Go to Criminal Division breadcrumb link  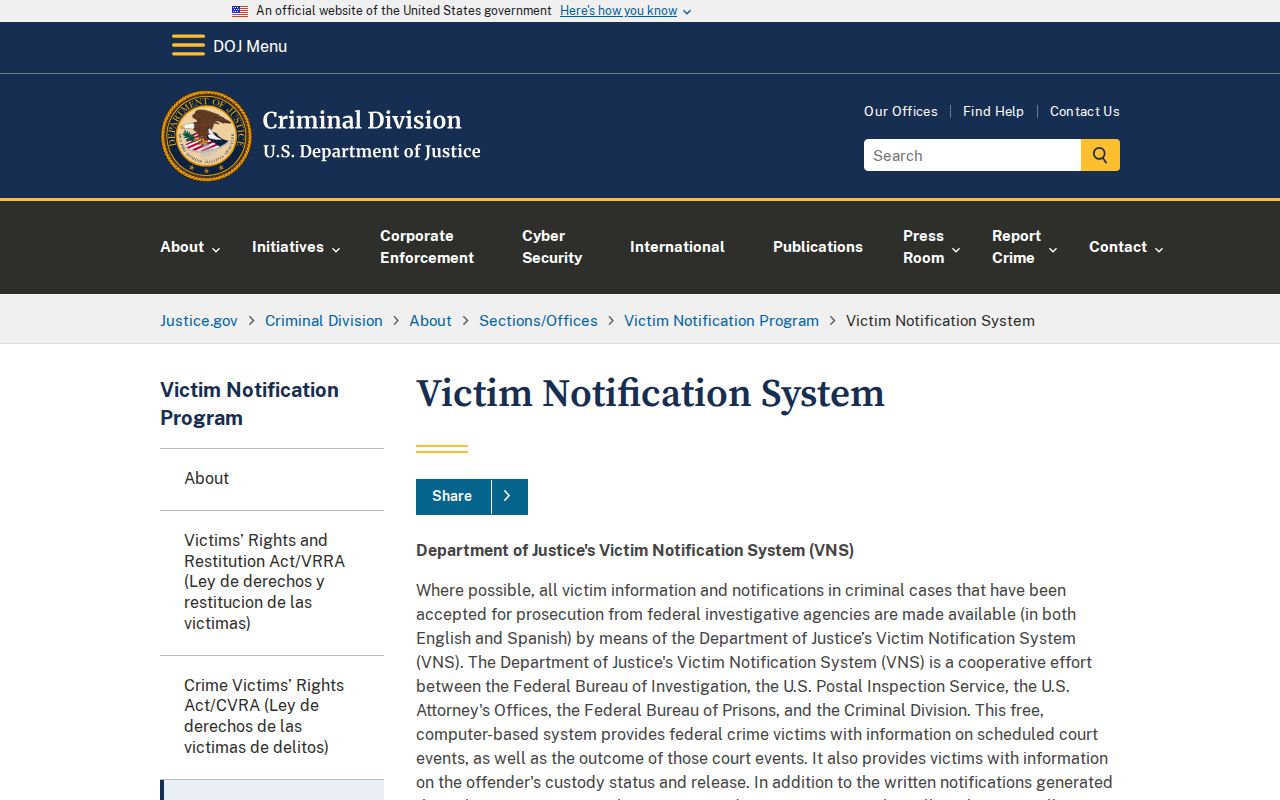(x=324, y=321)
